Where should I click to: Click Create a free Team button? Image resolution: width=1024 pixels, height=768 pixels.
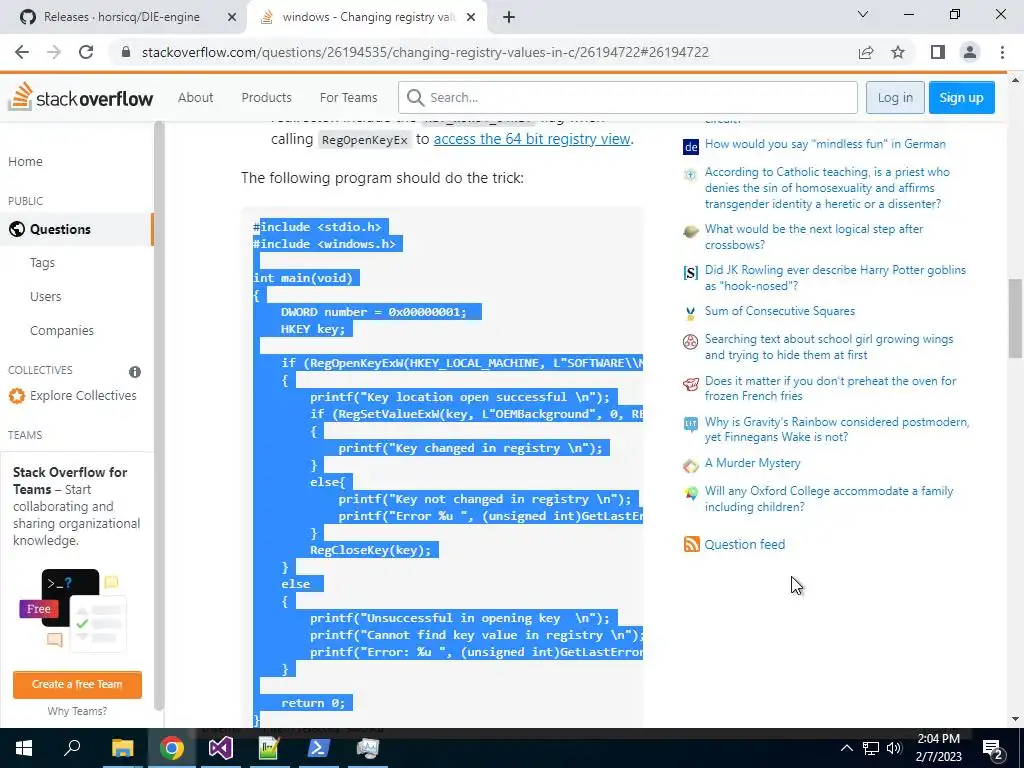point(77,684)
